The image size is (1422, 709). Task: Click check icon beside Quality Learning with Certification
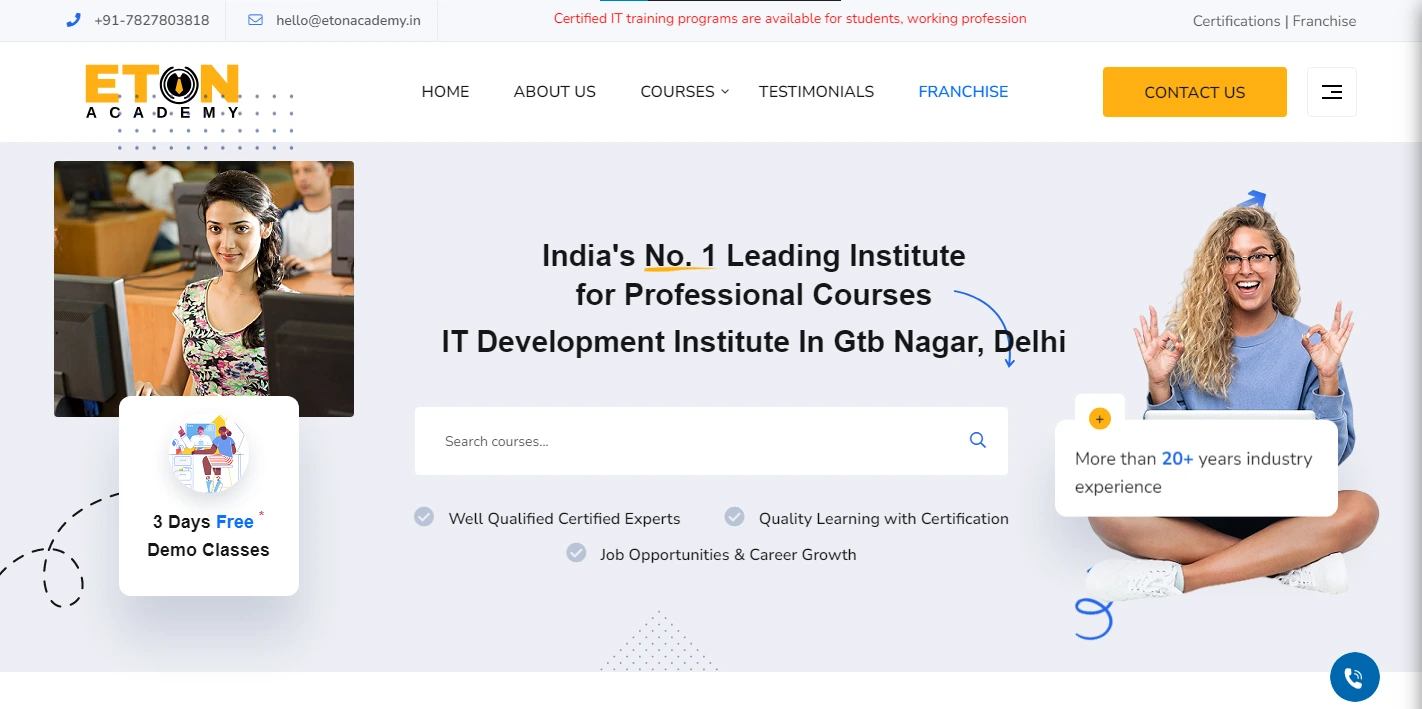point(735,517)
